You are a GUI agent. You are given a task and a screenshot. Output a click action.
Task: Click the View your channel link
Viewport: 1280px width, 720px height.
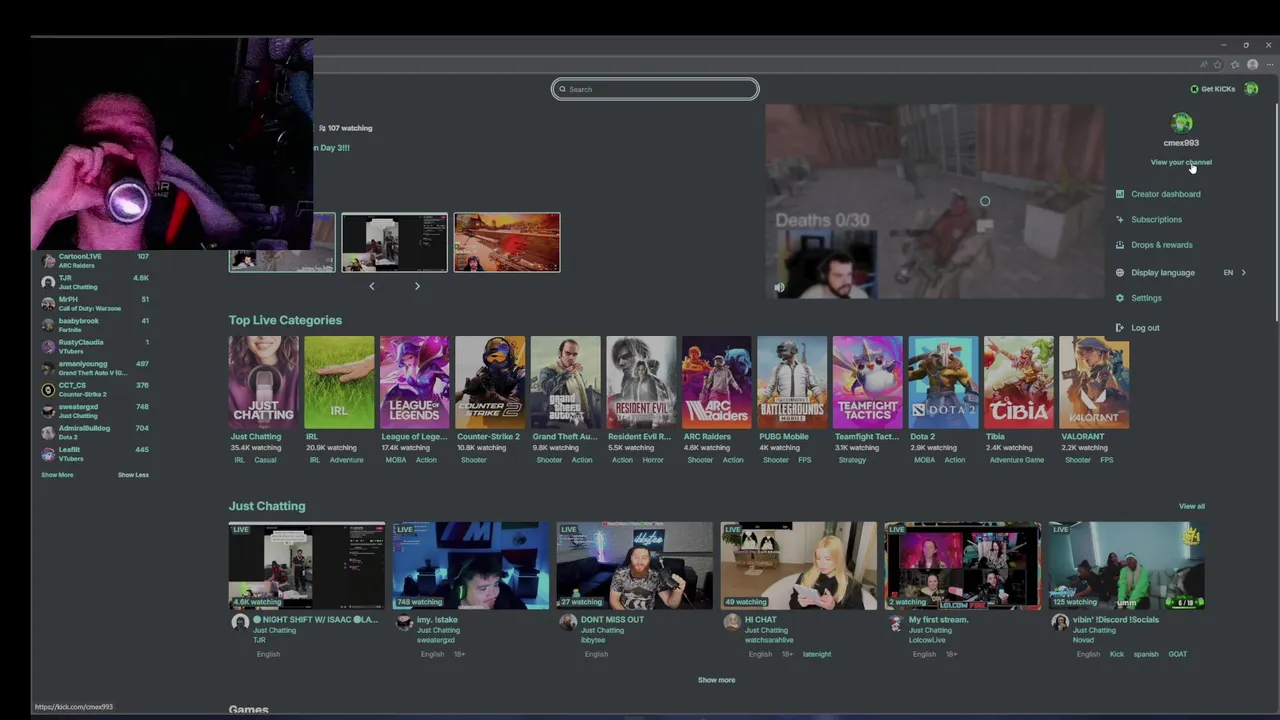[x=1181, y=162]
